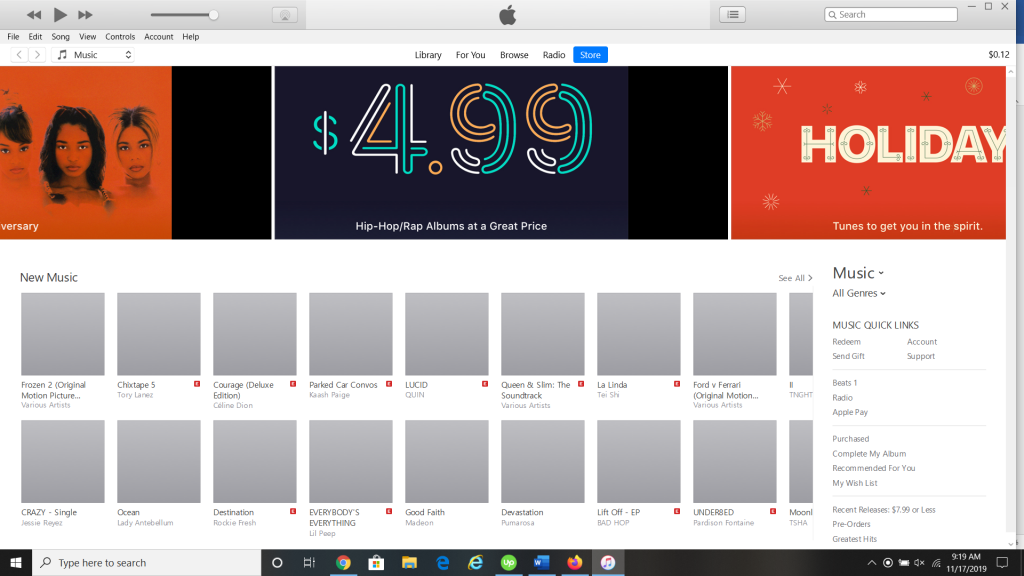Open the Music media type dropdown

point(93,55)
